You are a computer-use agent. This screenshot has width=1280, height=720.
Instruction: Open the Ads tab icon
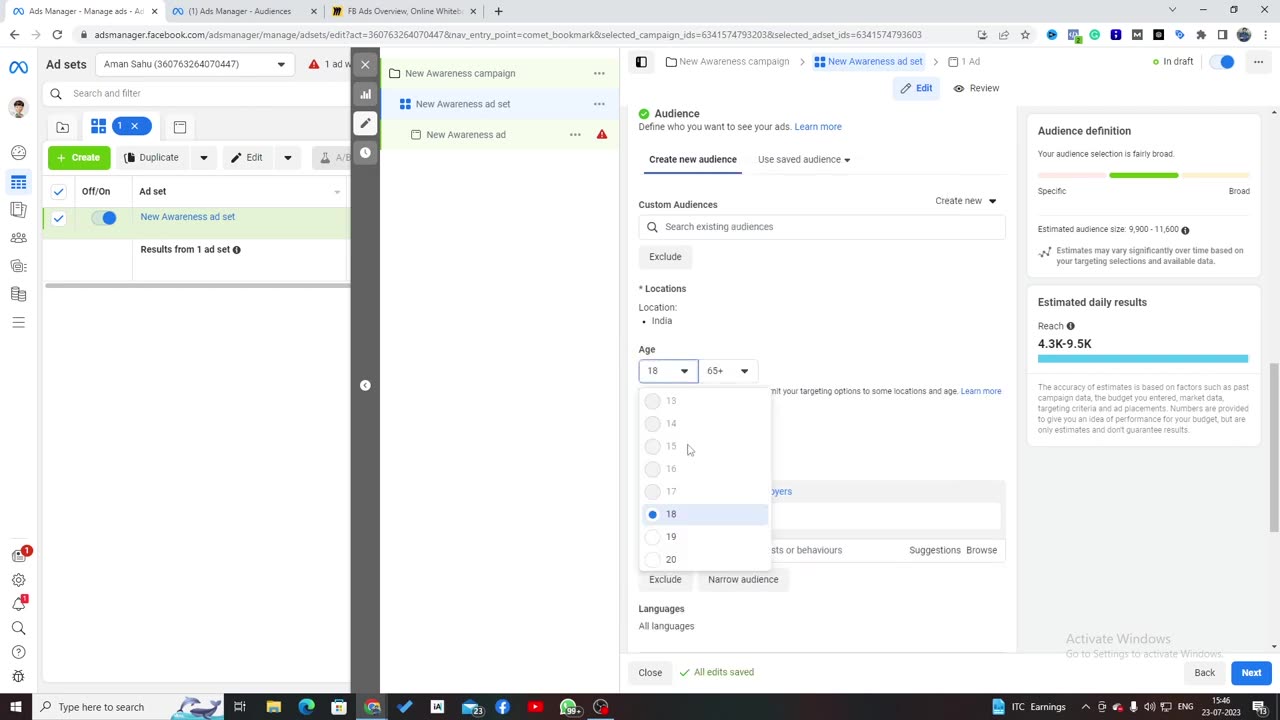(180, 127)
